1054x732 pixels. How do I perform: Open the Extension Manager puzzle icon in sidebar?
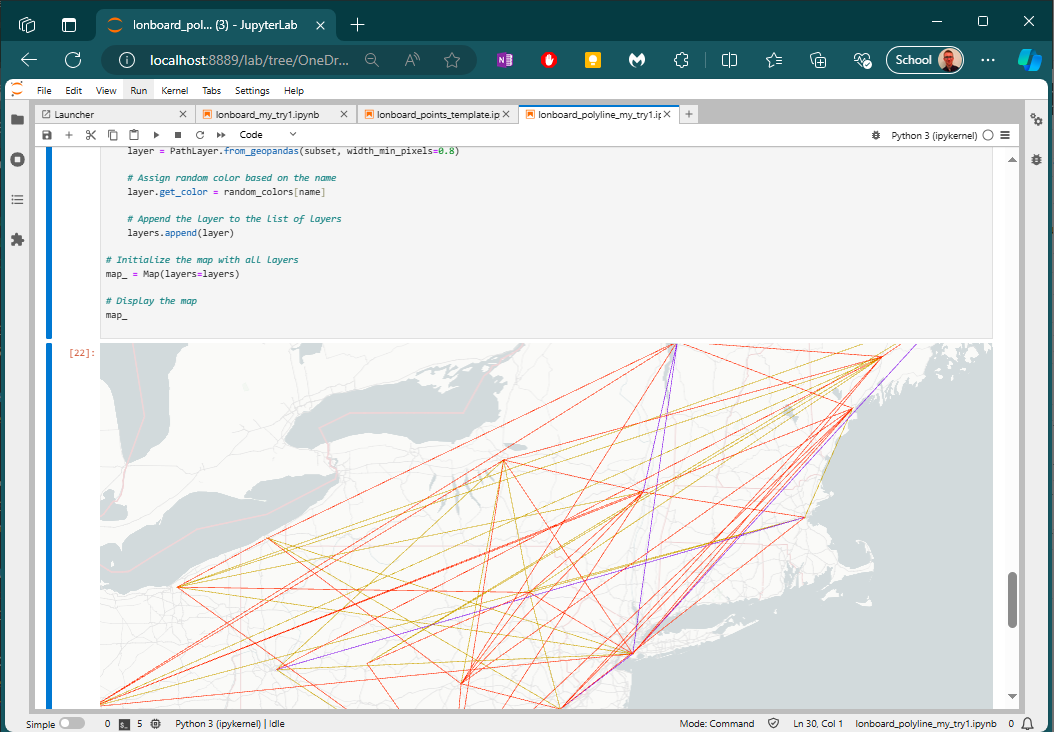[x=17, y=240]
